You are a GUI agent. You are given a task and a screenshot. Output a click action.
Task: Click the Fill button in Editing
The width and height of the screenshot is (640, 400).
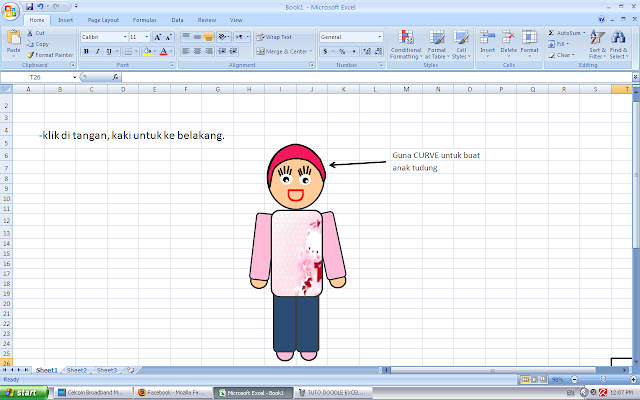[x=558, y=44]
